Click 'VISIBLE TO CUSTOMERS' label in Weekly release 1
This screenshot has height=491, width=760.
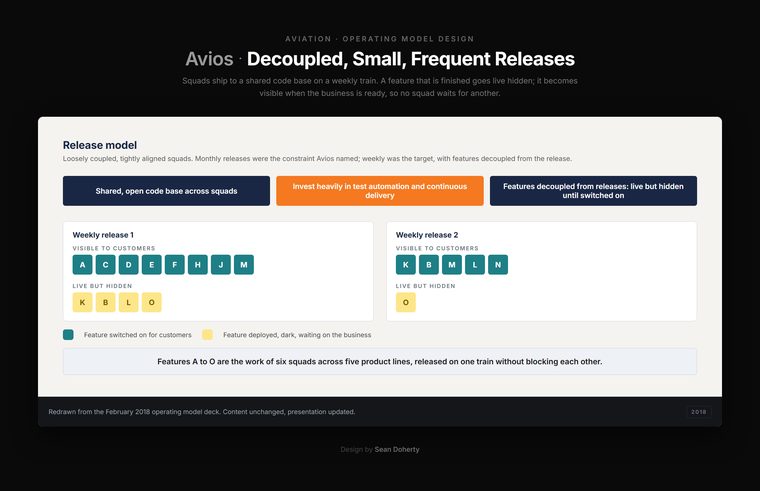tap(114, 248)
